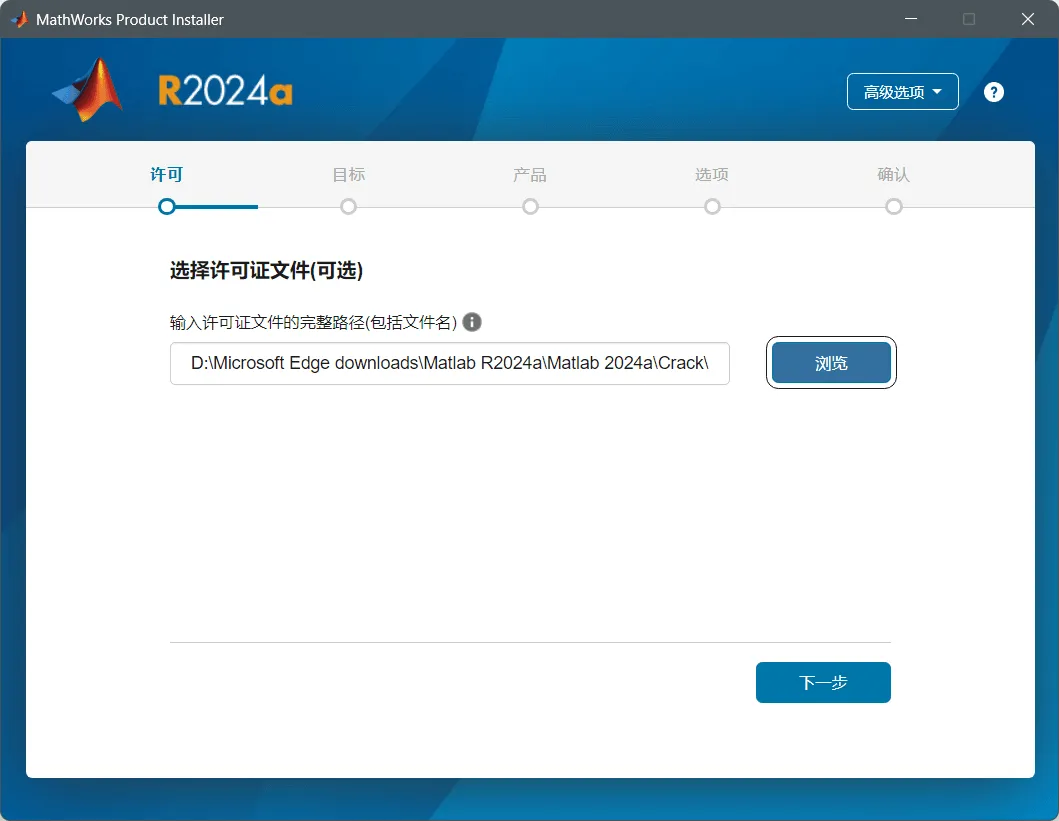Expand the 高级选项 dropdown
Viewport: 1059px width, 821px height.
coord(902,92)
